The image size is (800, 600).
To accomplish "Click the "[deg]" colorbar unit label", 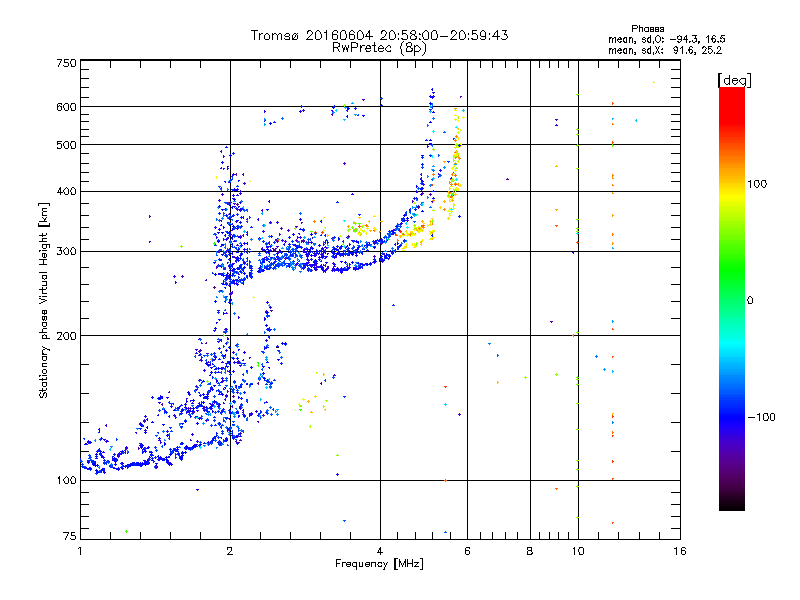I will pyautogui.click(x=734, y=80).
